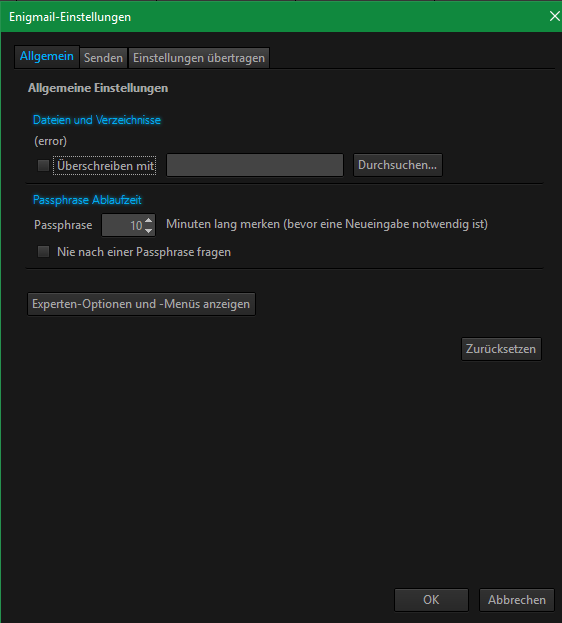This screenshot has width=562, height=623.
Task: Click the Durchsuchen... button
Action: [397, 165]
